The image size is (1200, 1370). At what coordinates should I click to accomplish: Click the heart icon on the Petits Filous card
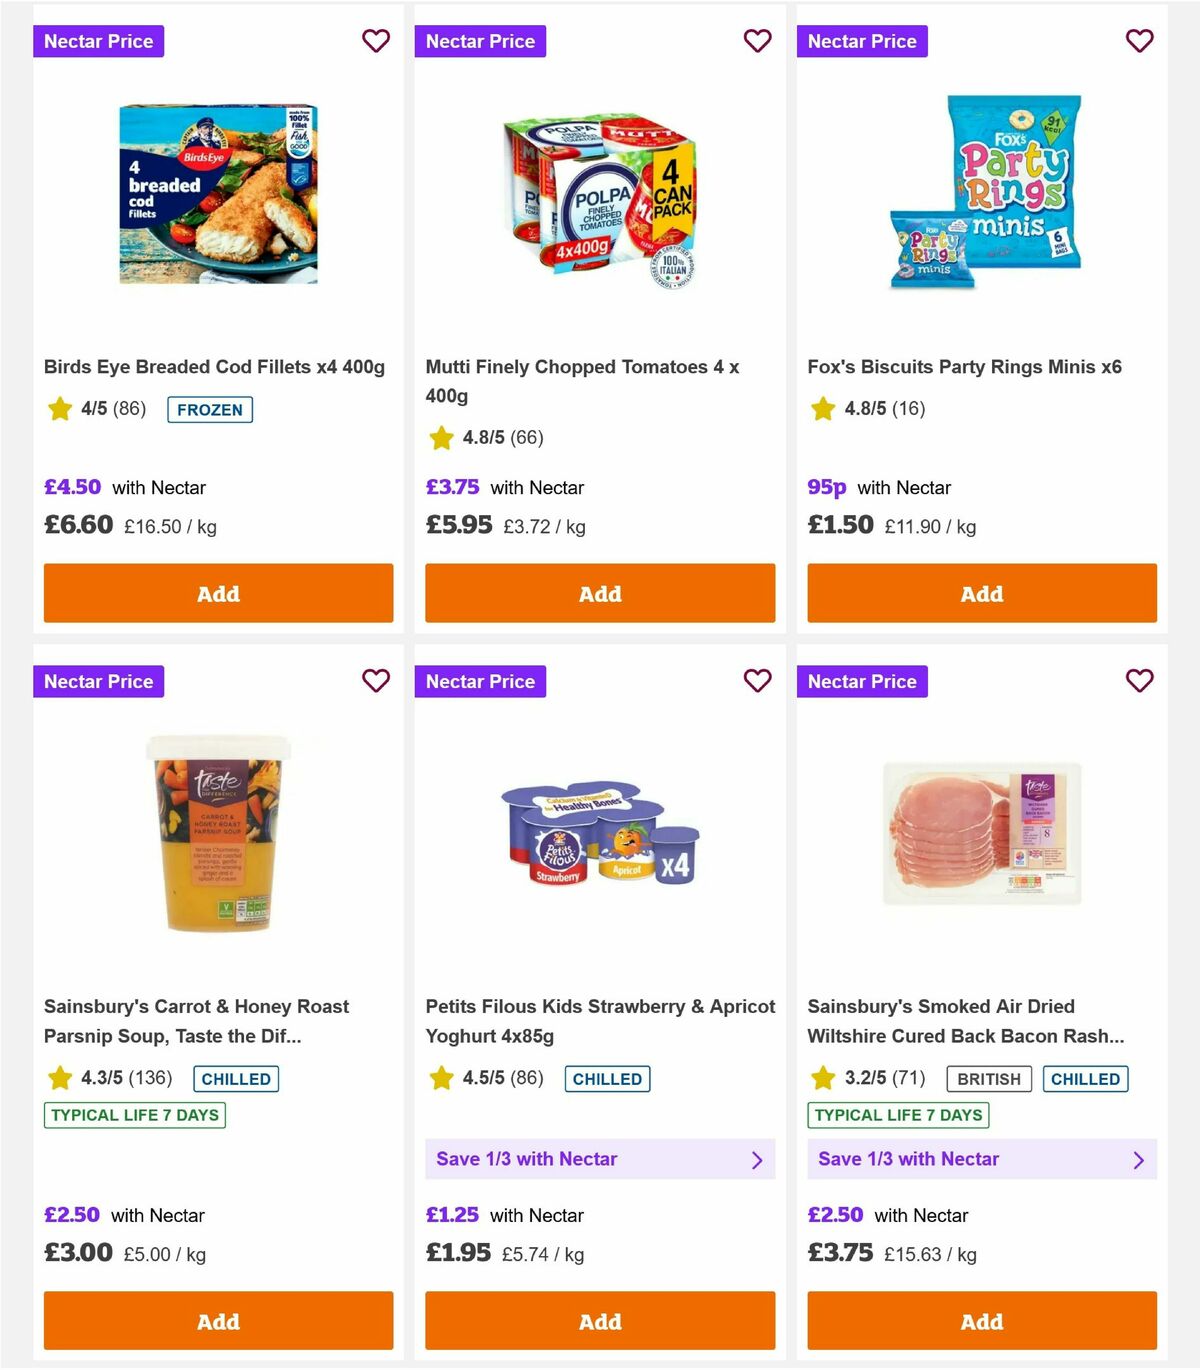757,681
